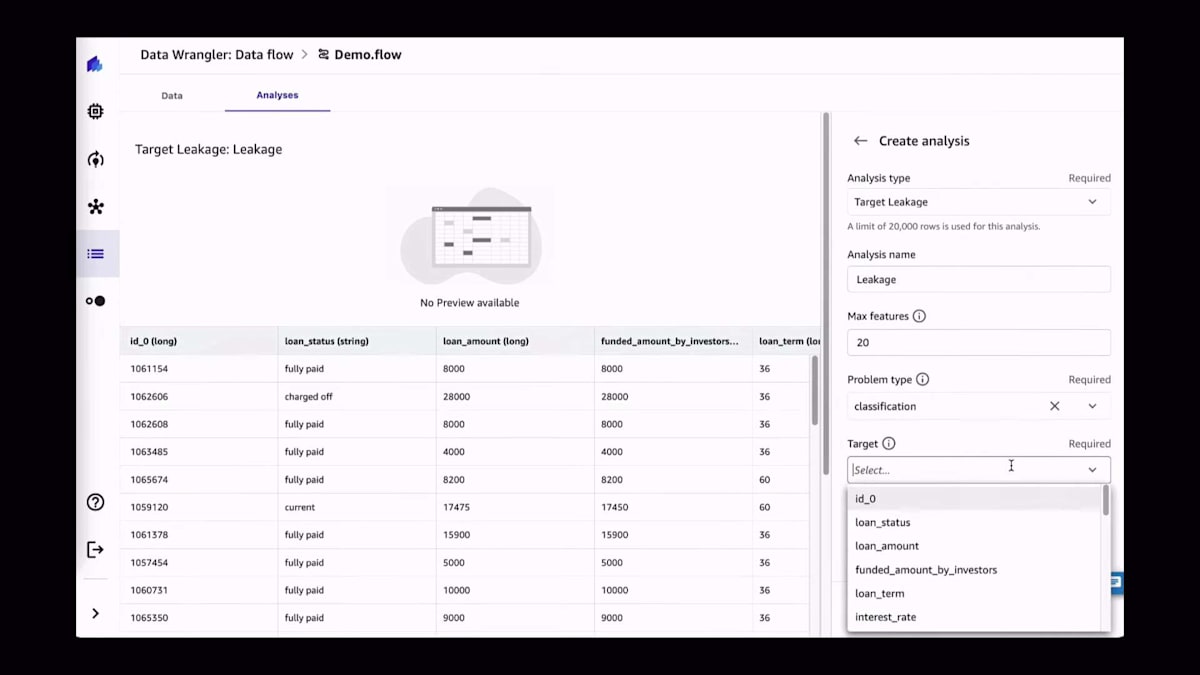The width and height of the screenshot is (1200, 675).
Task: Open the Problem type dropdown arrow
Action: coord(1092,406)
